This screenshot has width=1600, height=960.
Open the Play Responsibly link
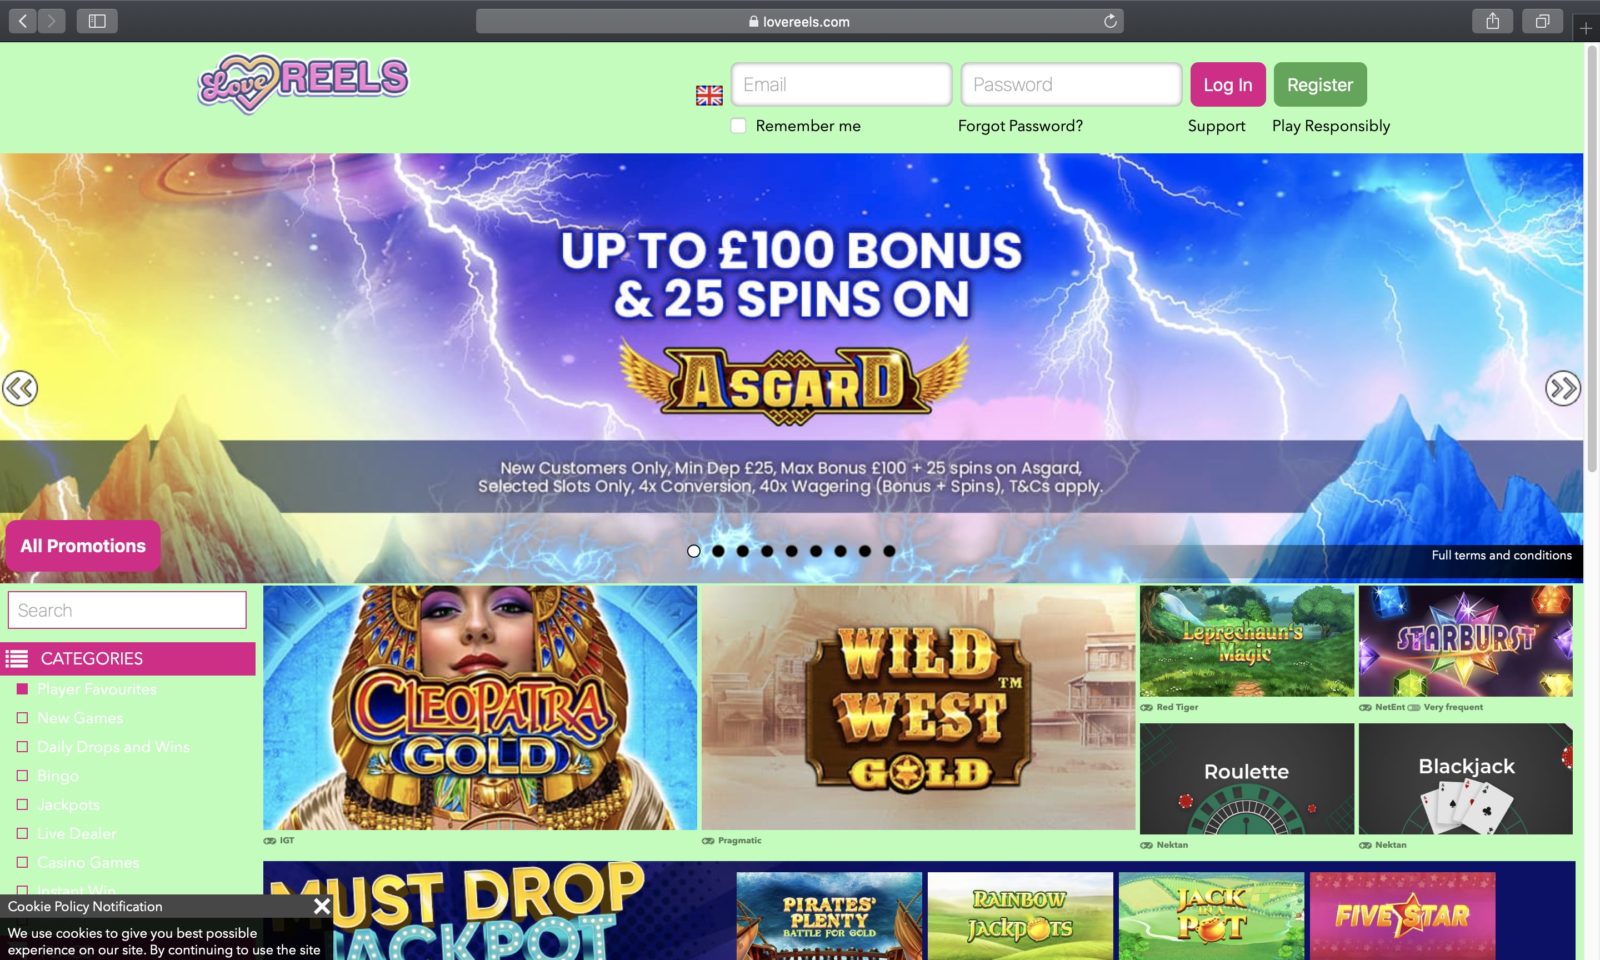pyautogui.click(x=1331, y=126)
